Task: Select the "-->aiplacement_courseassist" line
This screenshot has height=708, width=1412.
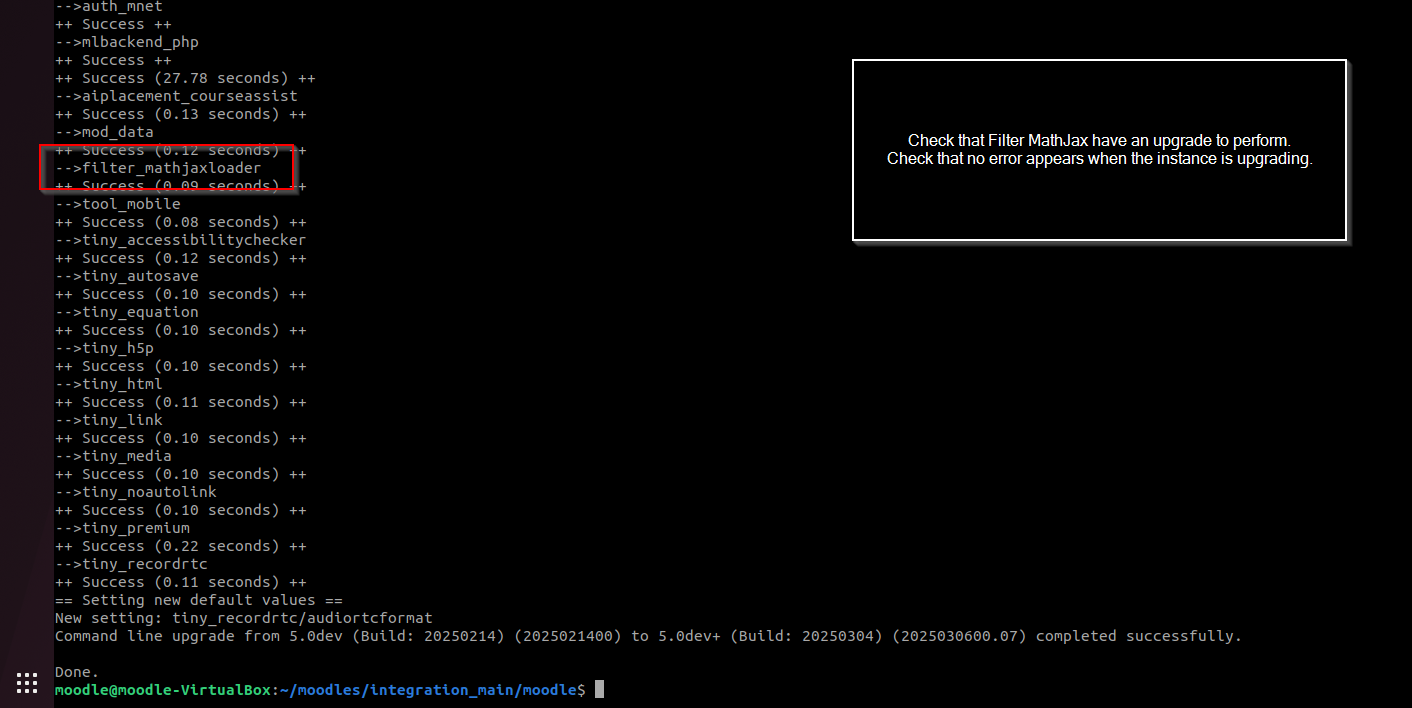Action: click(x=176, y=96)
